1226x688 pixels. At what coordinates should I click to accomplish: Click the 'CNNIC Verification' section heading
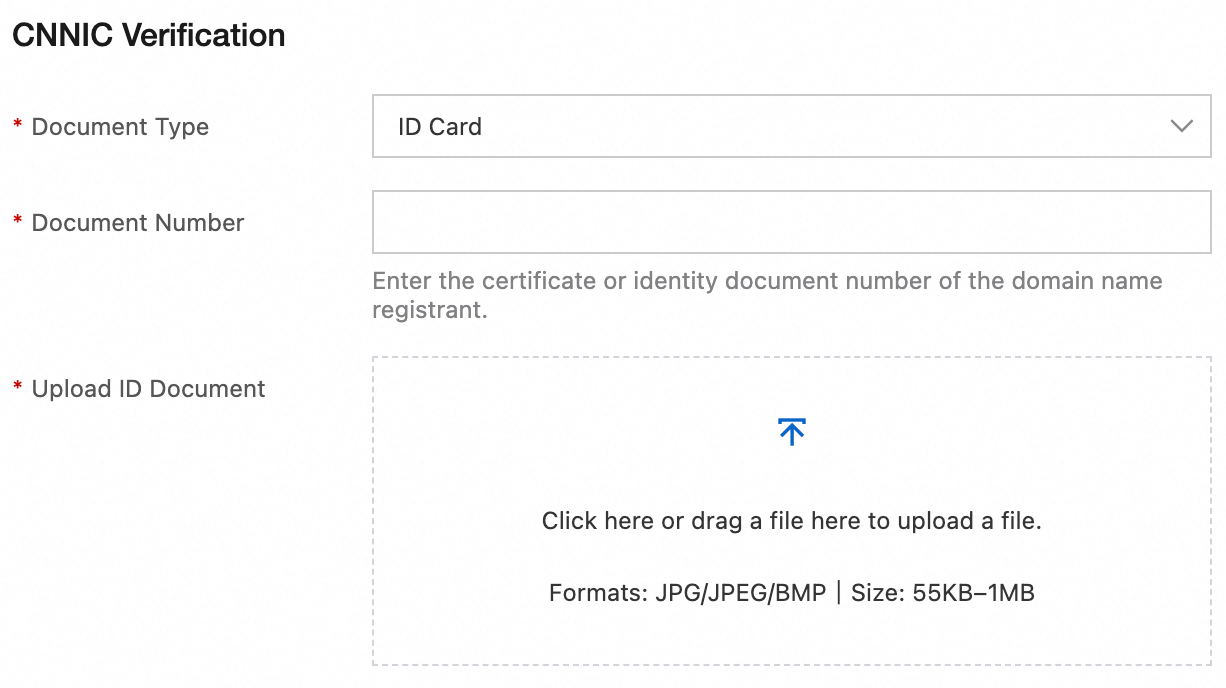point(148,36)
